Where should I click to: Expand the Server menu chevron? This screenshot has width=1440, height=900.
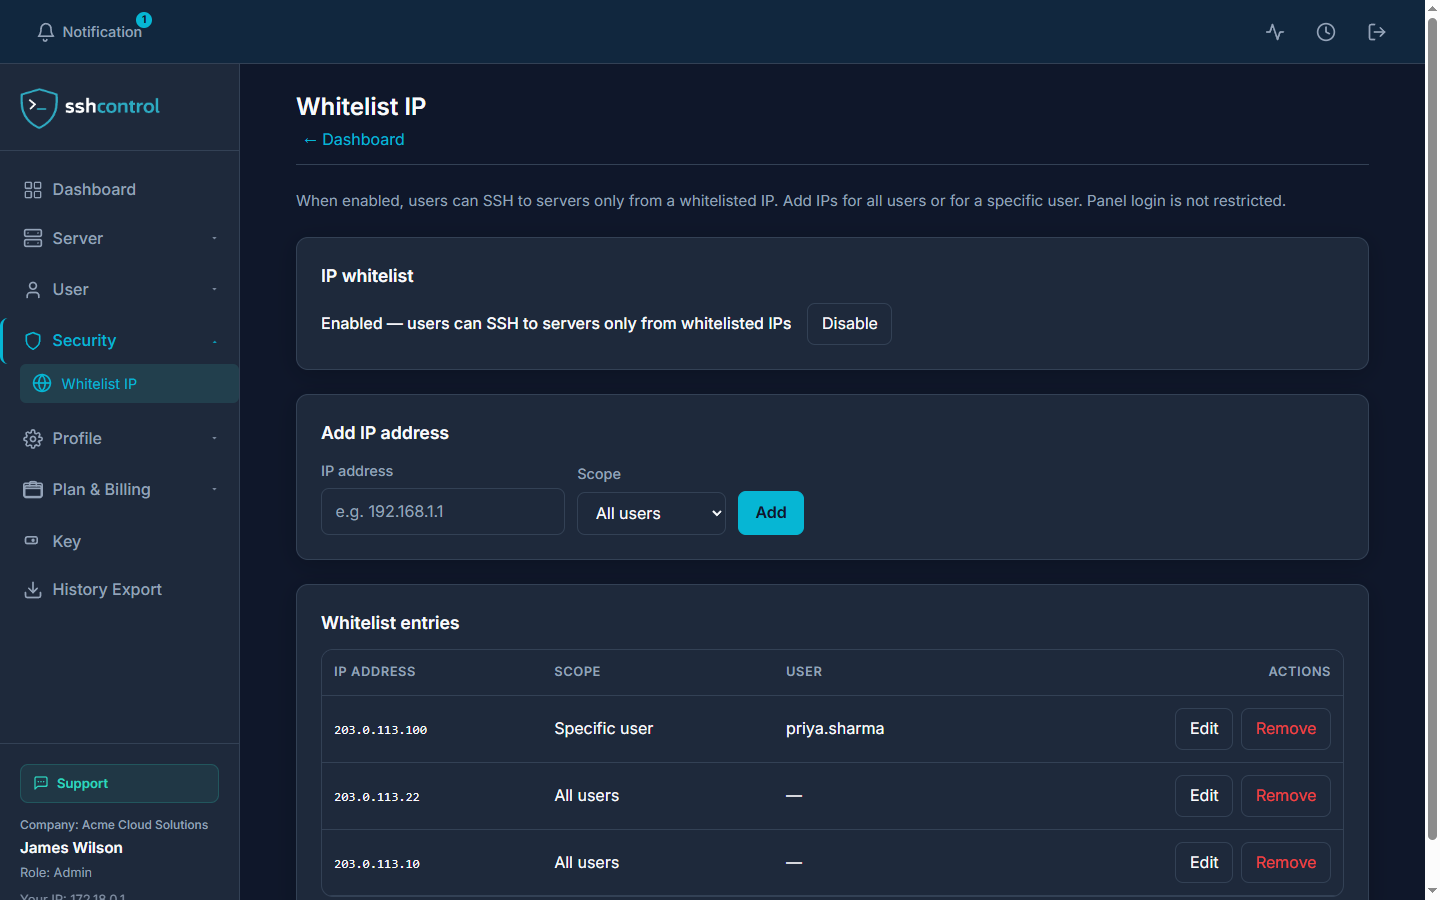pos(214,238)
